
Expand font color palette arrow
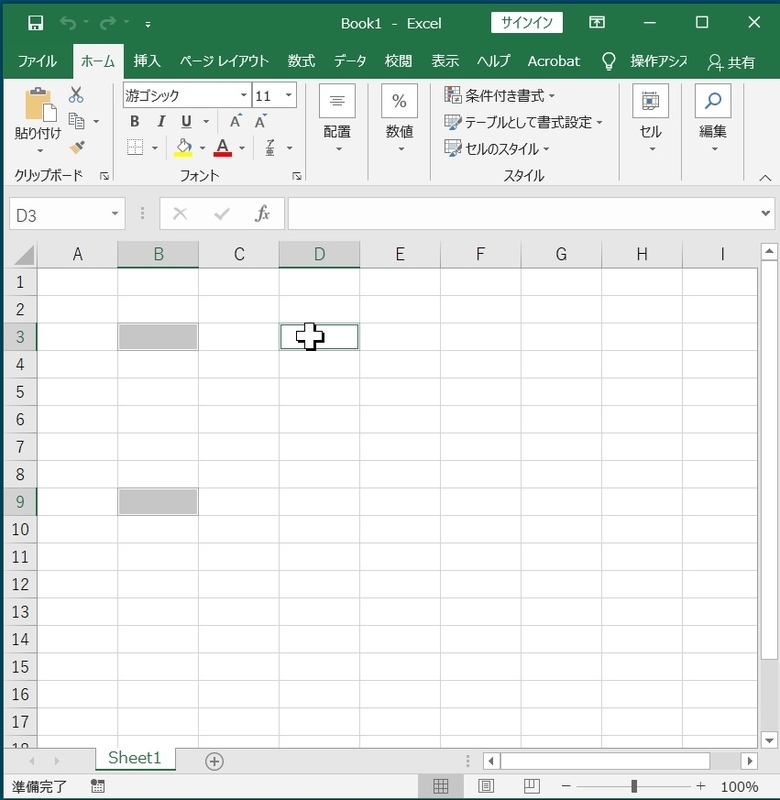[242, 148]
